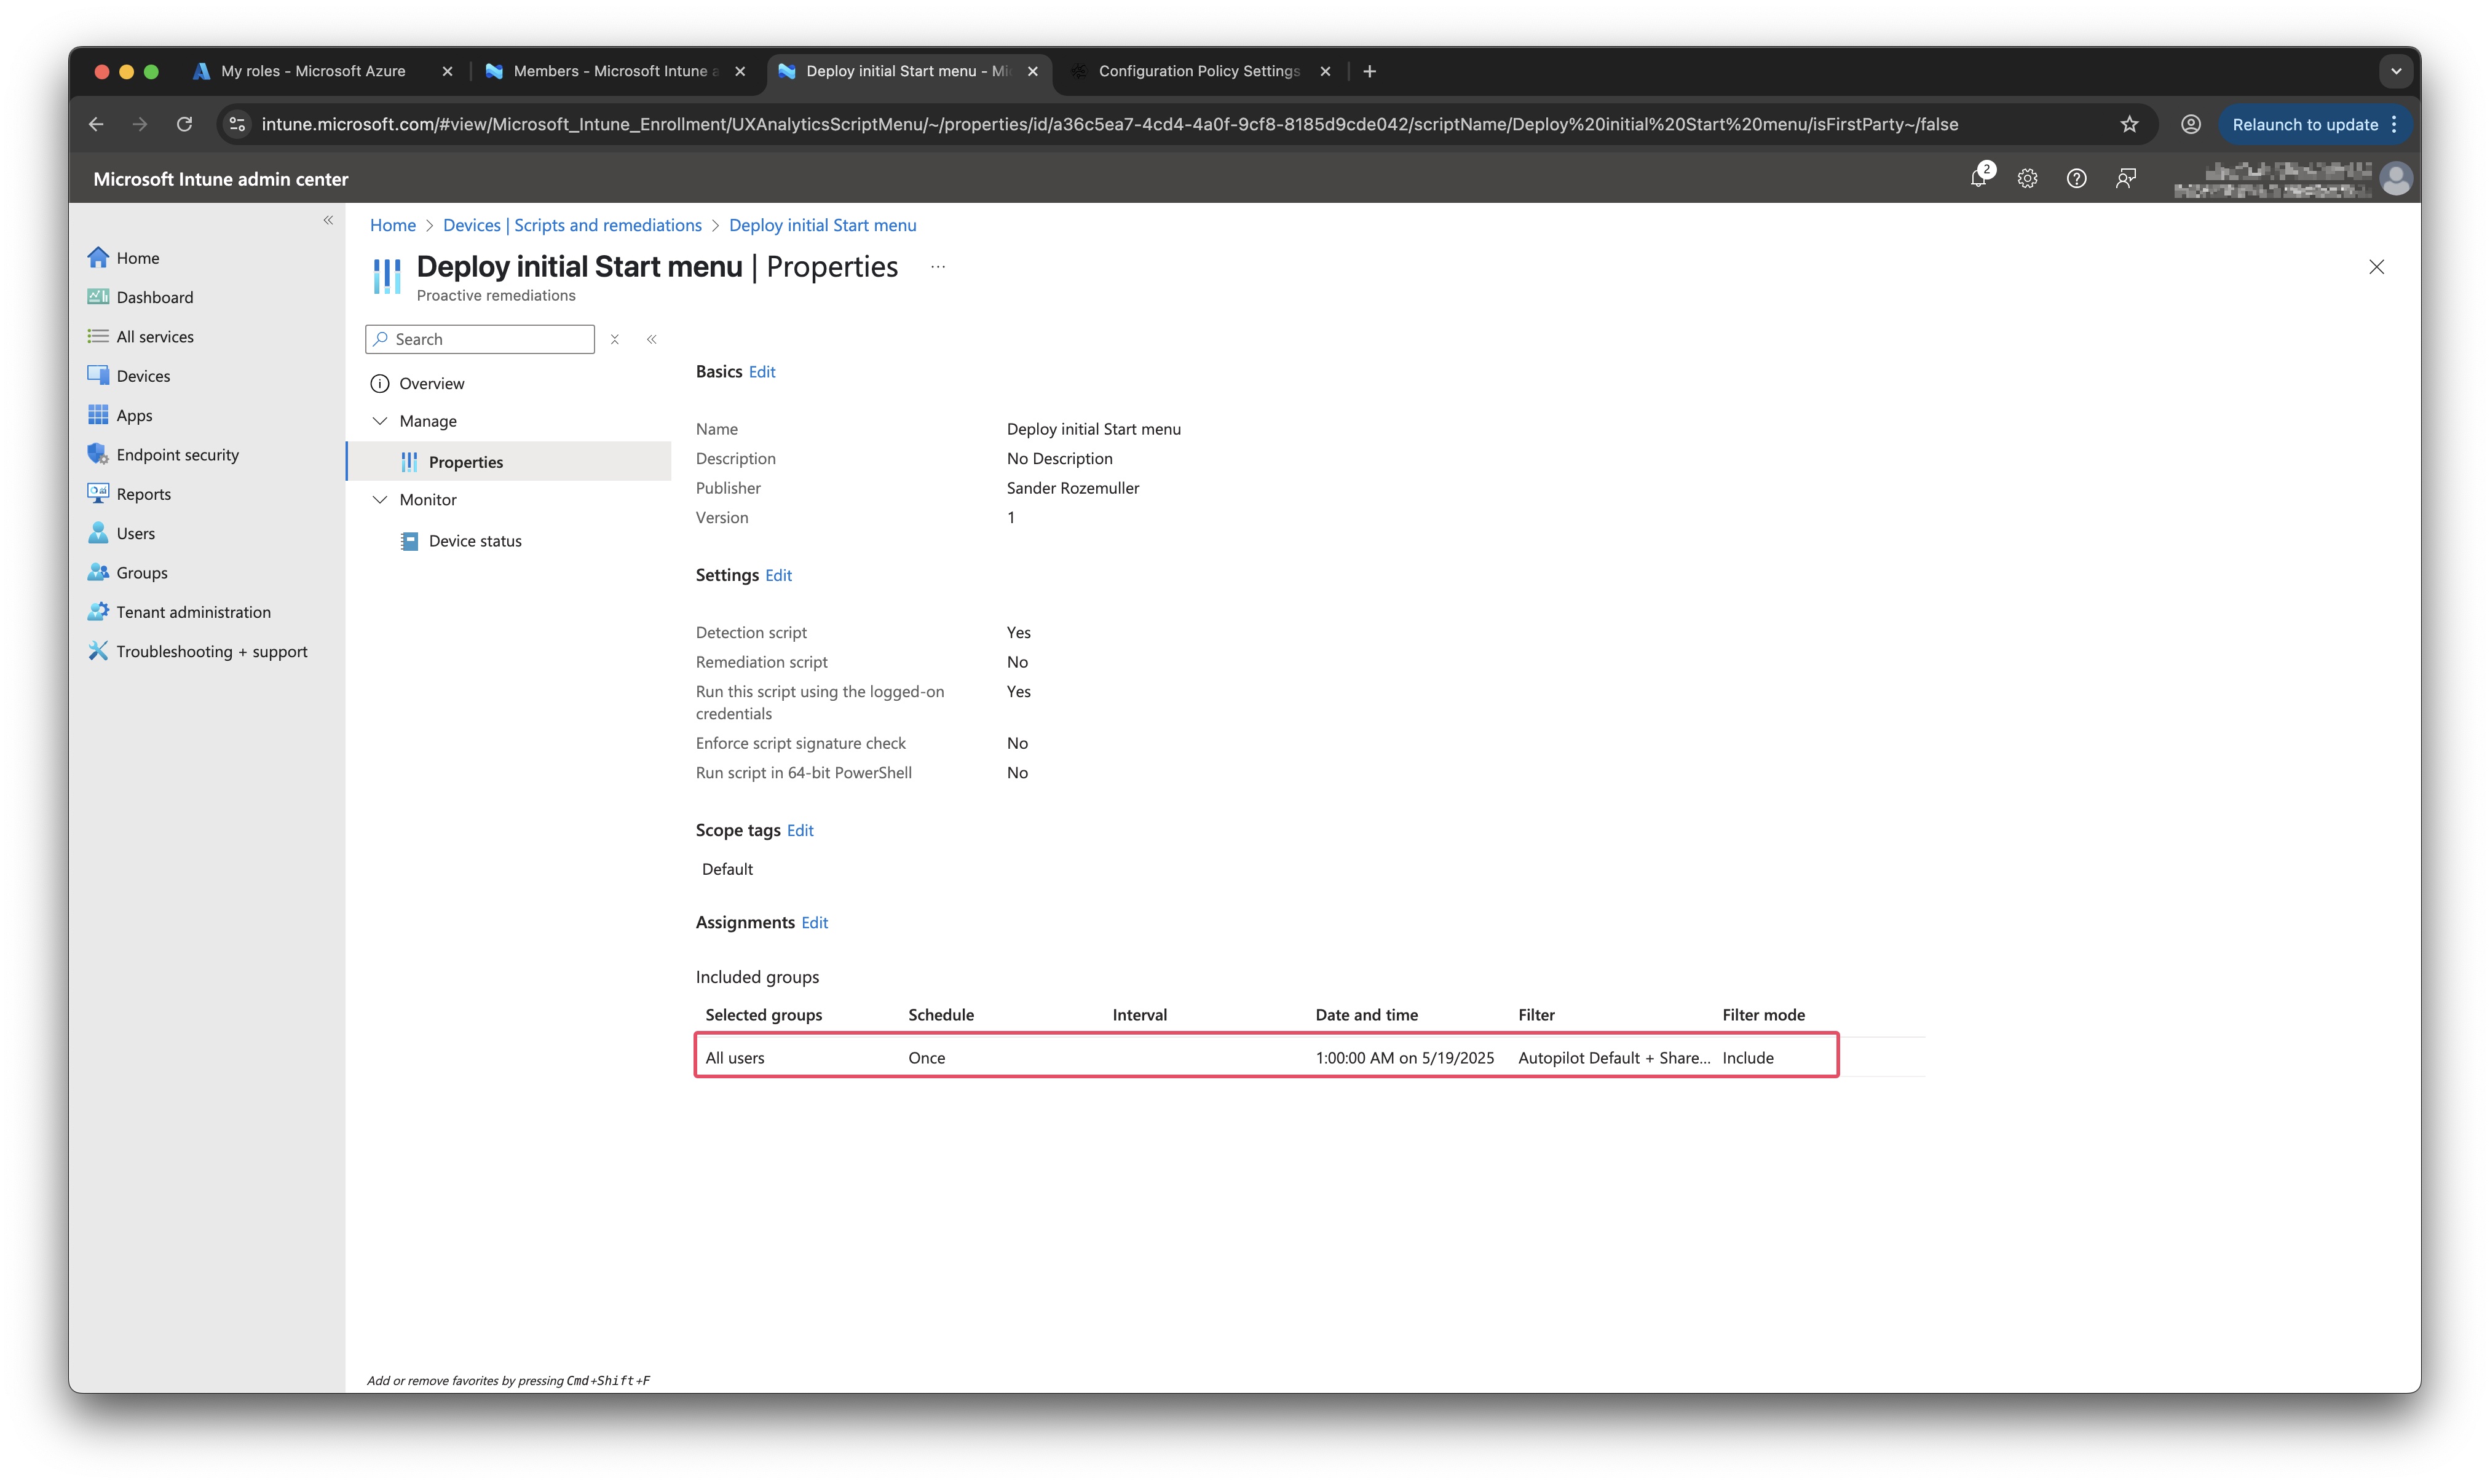
Task: Click the browser address bar URL
Action: pos(1109,124)
